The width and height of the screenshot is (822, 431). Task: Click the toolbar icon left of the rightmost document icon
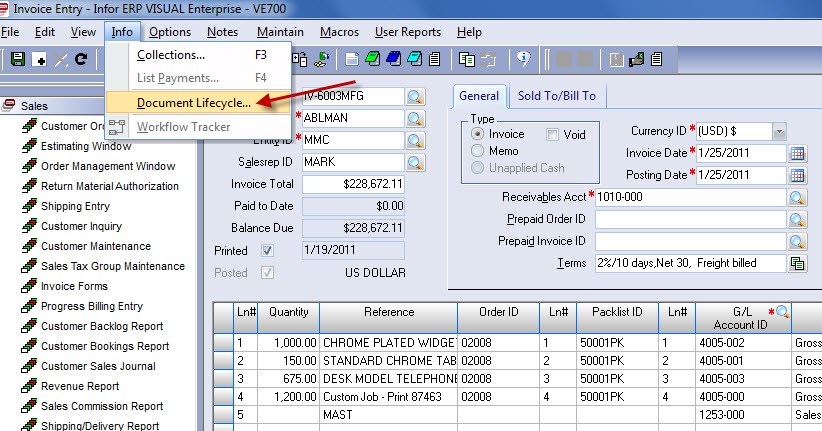click(x=636, y=59)
